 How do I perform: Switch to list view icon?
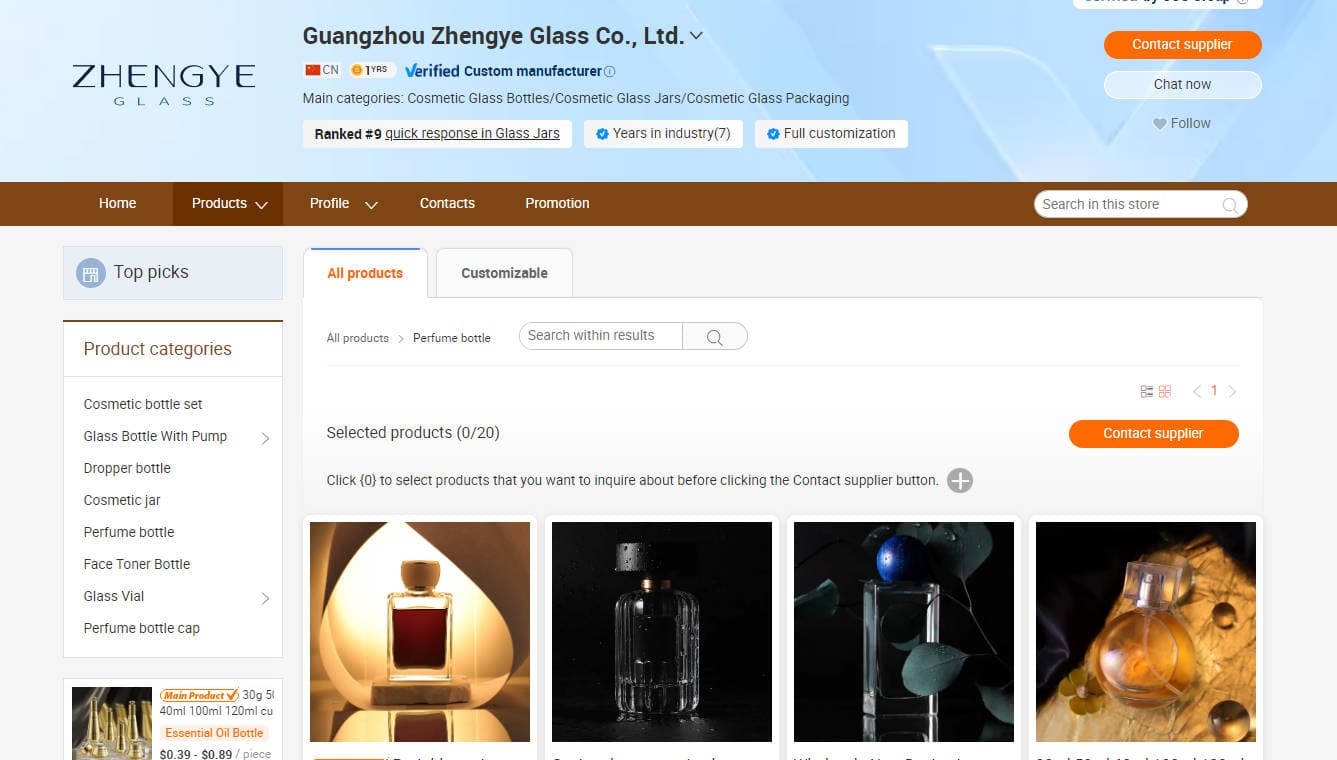click(1147, 392)
